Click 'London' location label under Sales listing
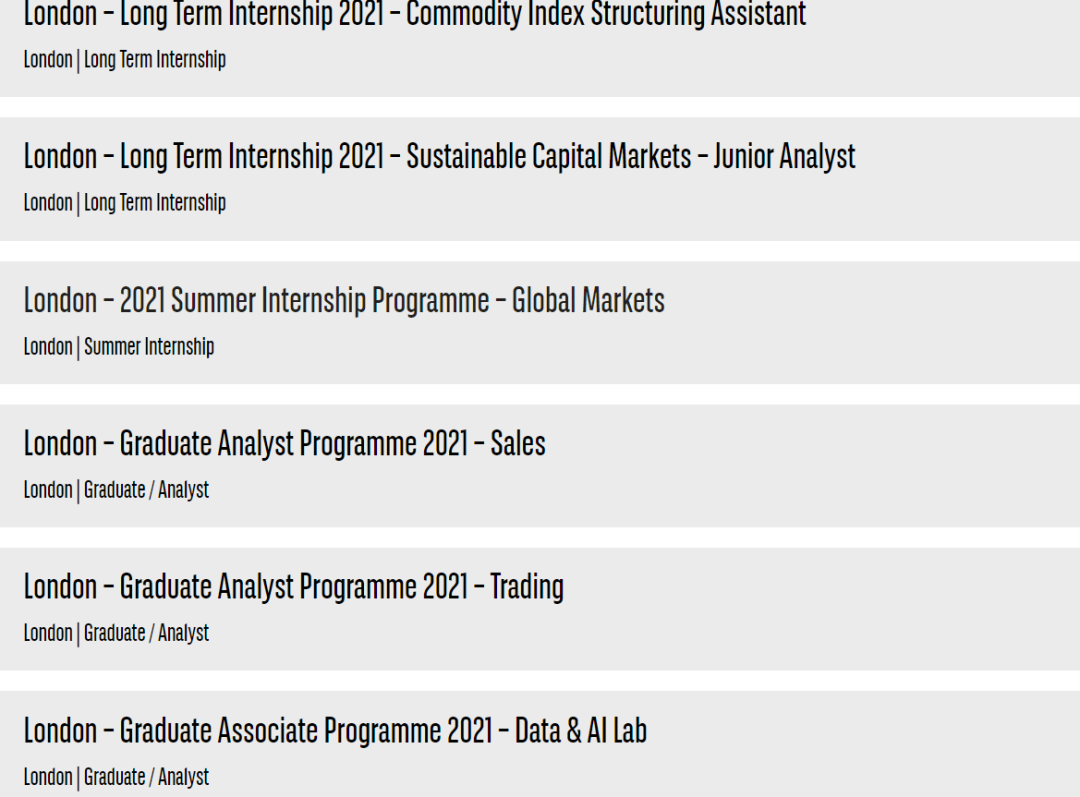The width and height of the screenshot is (1080, 797). [x=48, y=490]
